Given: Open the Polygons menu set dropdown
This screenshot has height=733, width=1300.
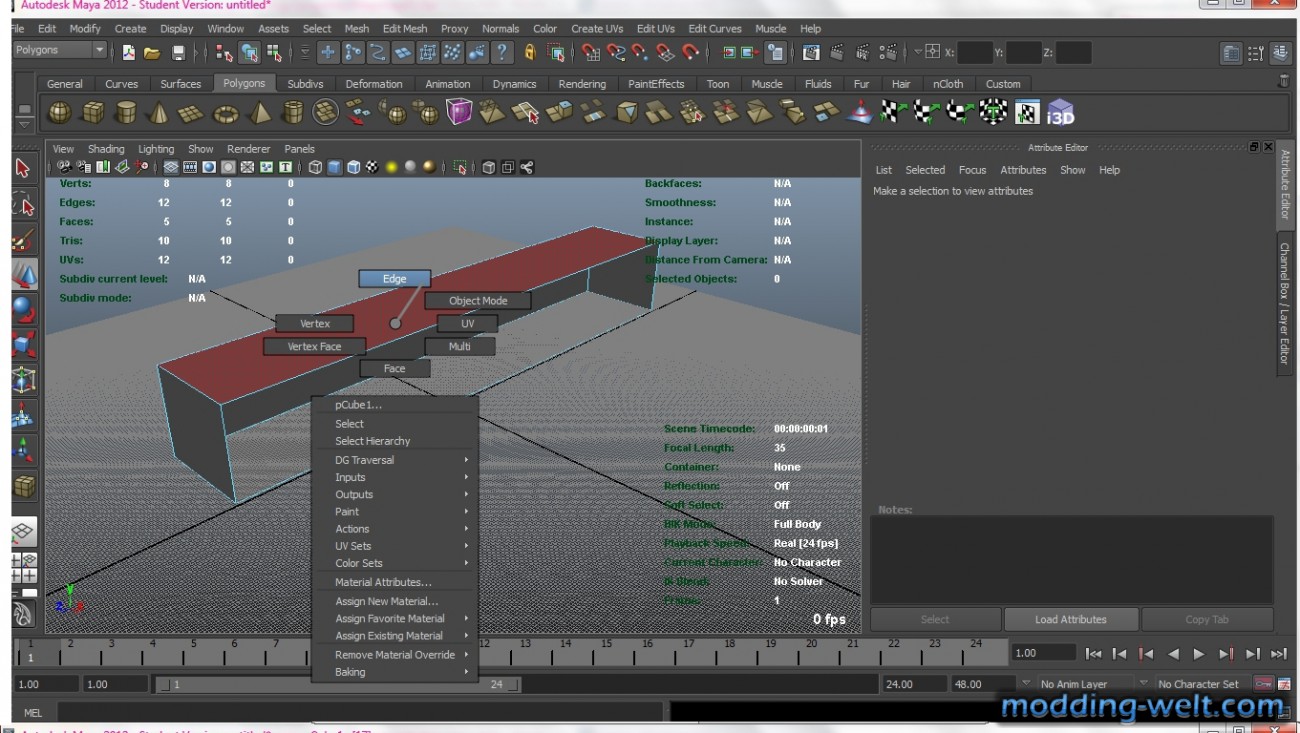Looking at the screenshot, I should click(59, 50).
